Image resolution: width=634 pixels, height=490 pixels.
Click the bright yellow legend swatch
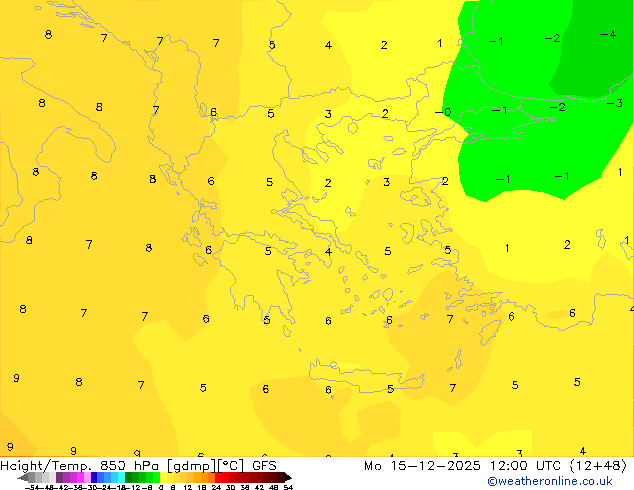[163, 477]
